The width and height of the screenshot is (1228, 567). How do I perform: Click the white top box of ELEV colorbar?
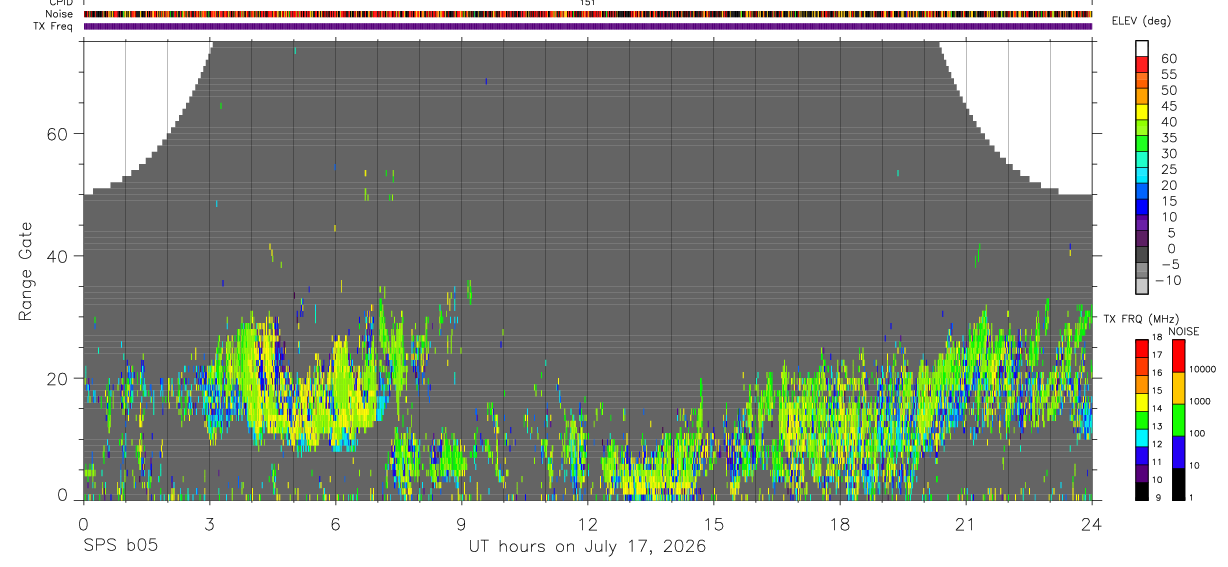1142,48
